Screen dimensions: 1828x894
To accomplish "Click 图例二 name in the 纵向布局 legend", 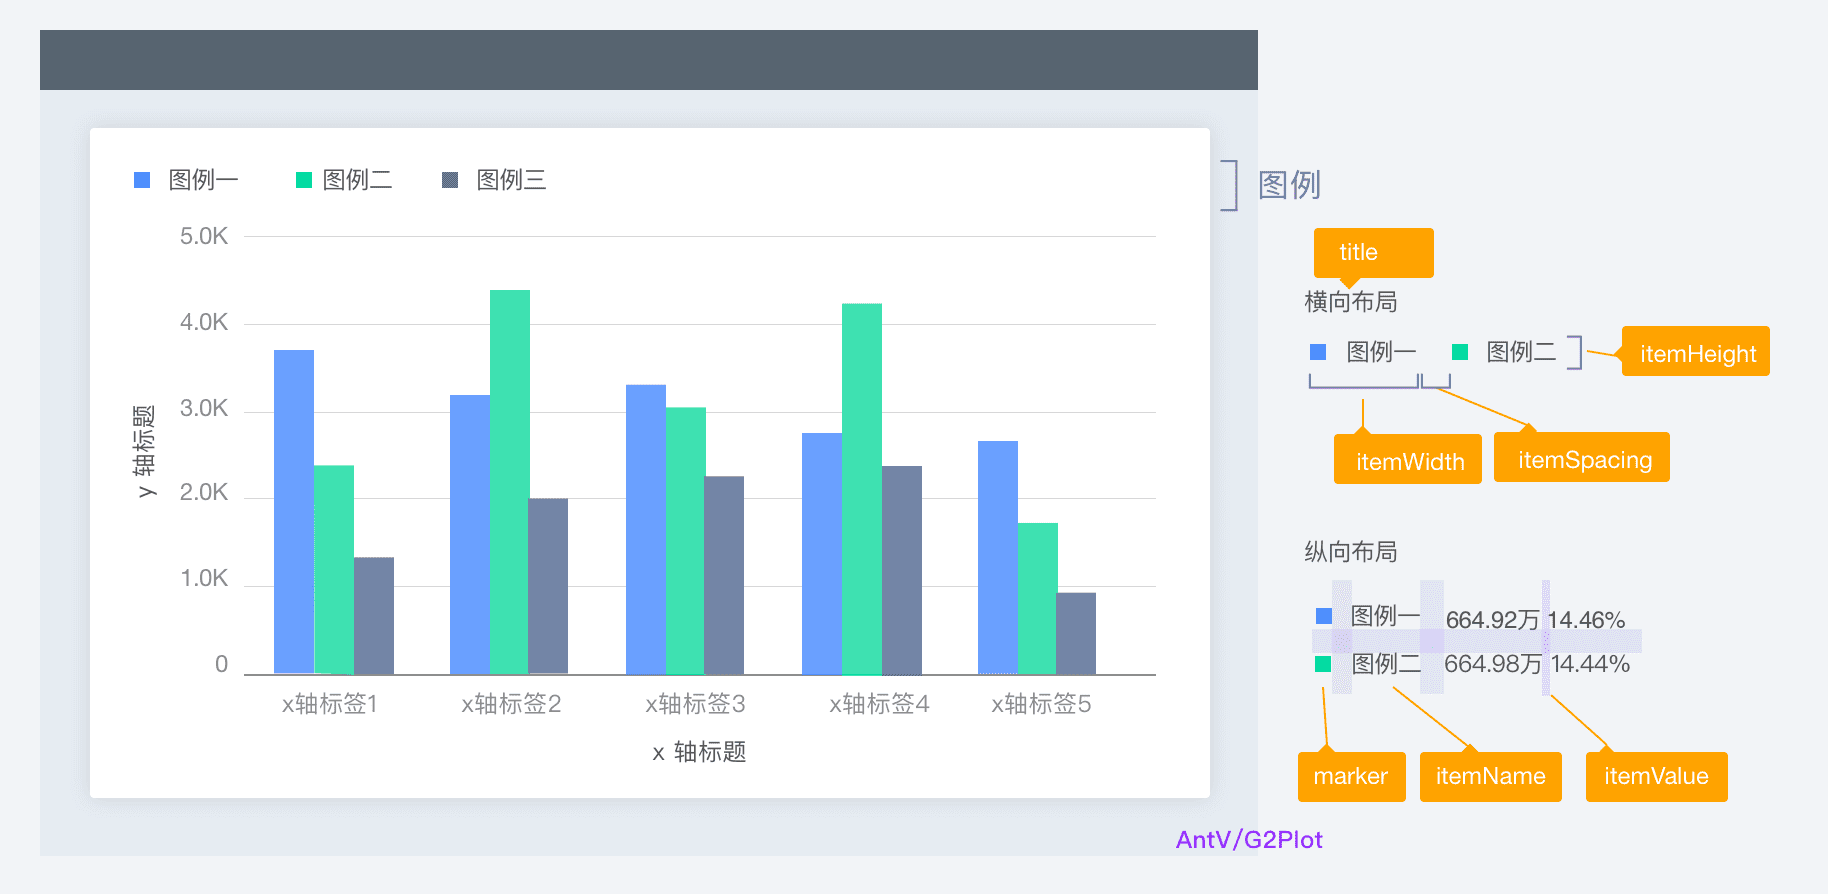I will pyautogui.click(x=1386, y=664).
